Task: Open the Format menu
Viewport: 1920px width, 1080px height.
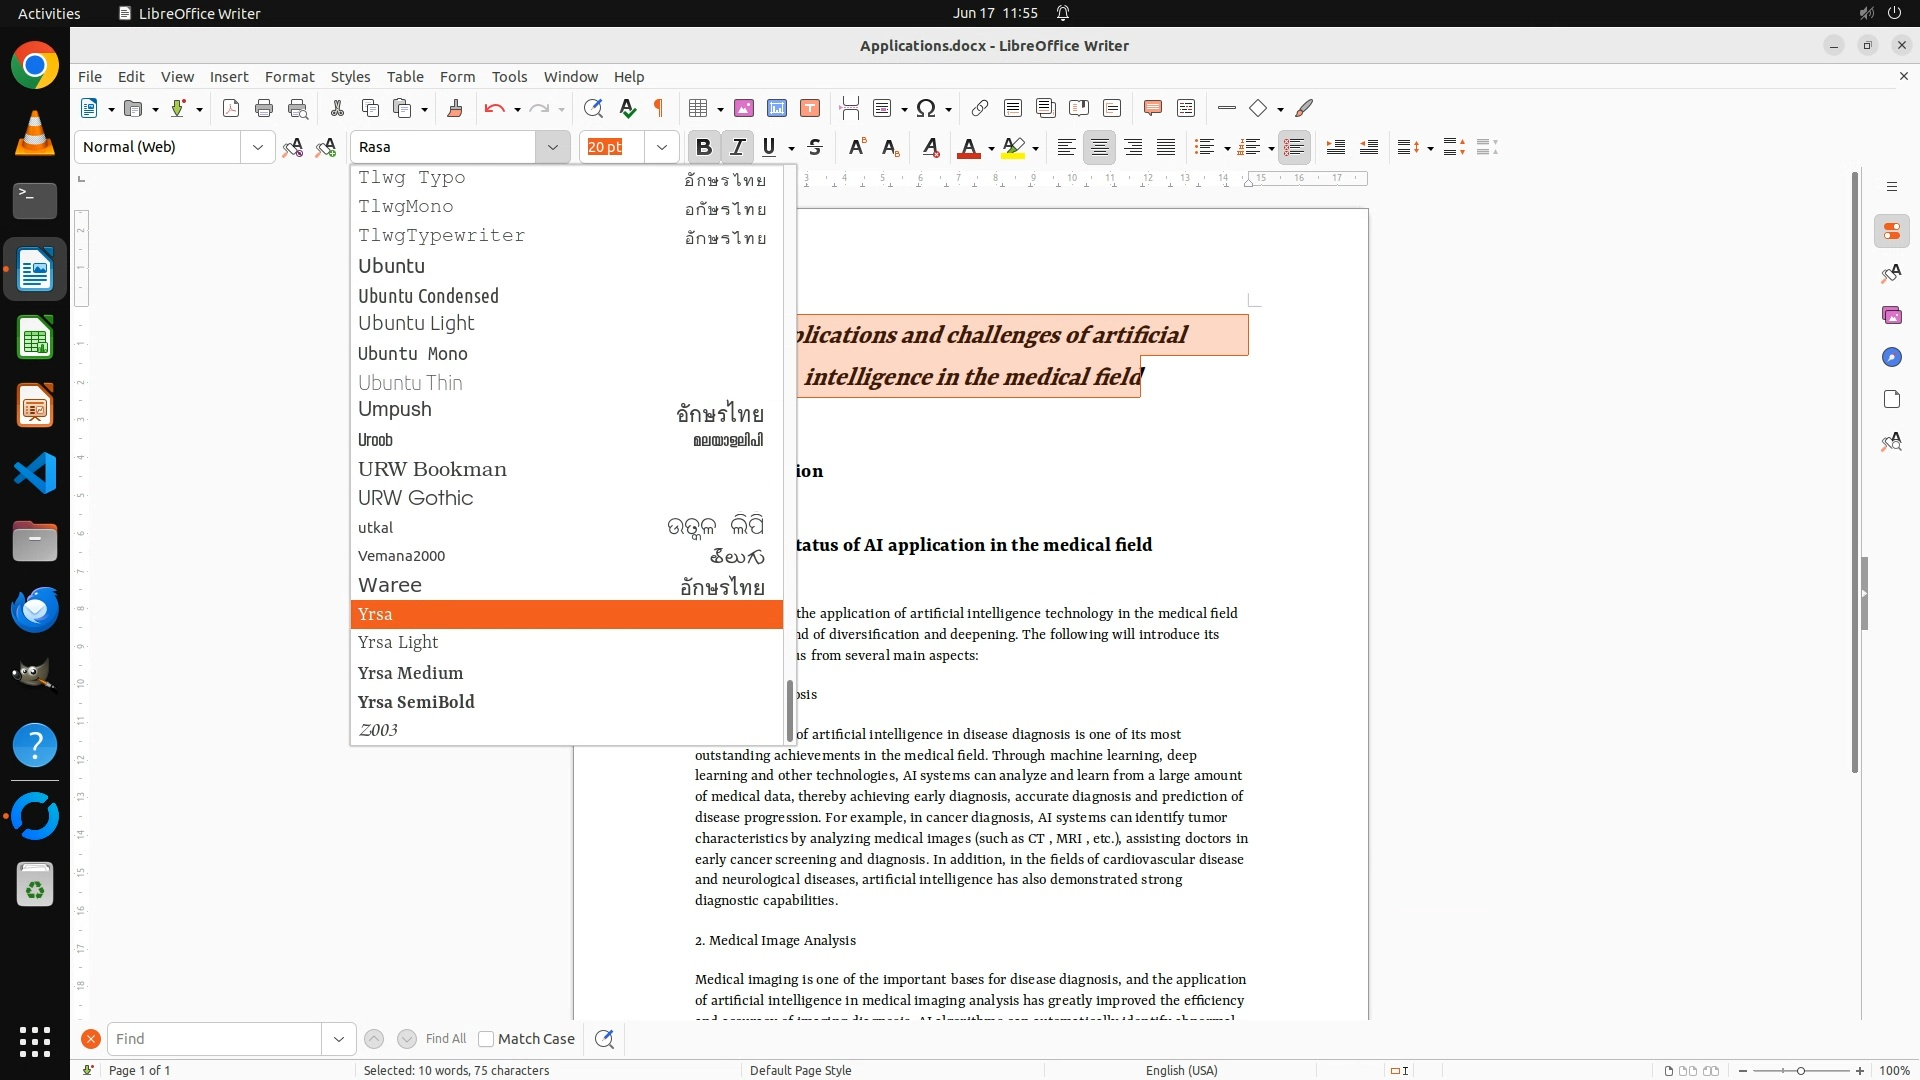Action: coord(289,76)
